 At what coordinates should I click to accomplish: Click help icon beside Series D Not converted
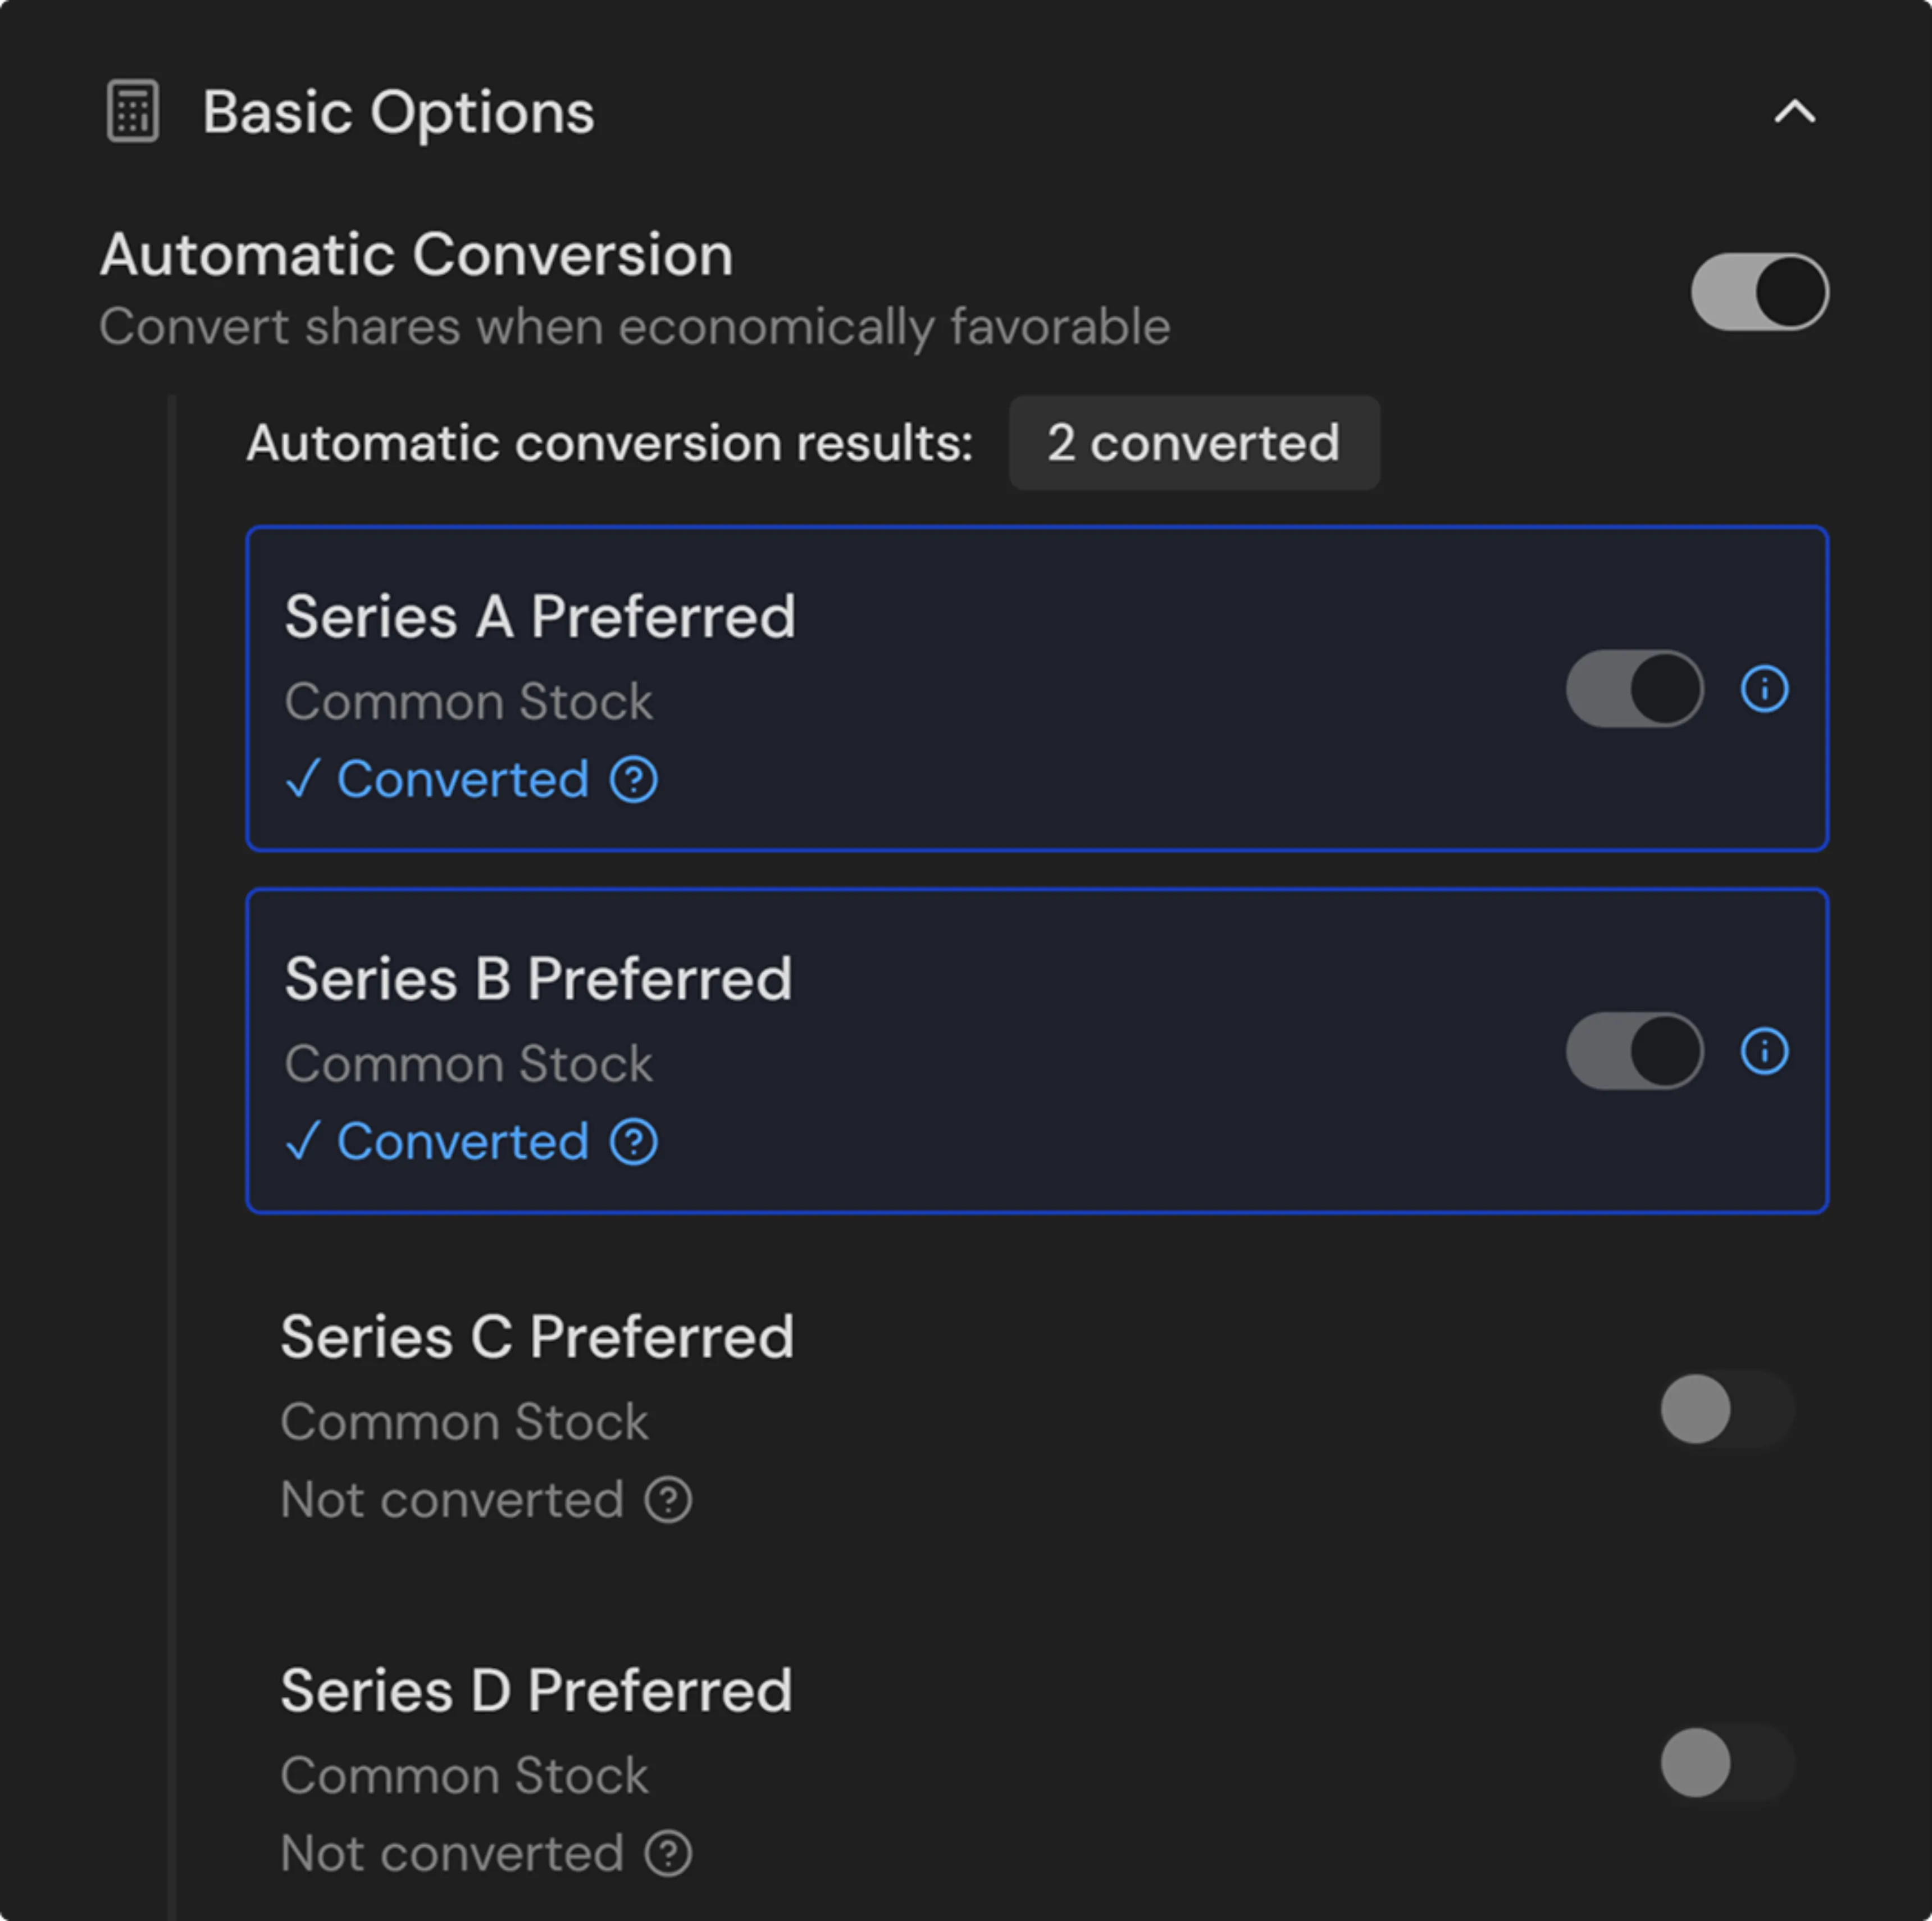point(668,1853)
